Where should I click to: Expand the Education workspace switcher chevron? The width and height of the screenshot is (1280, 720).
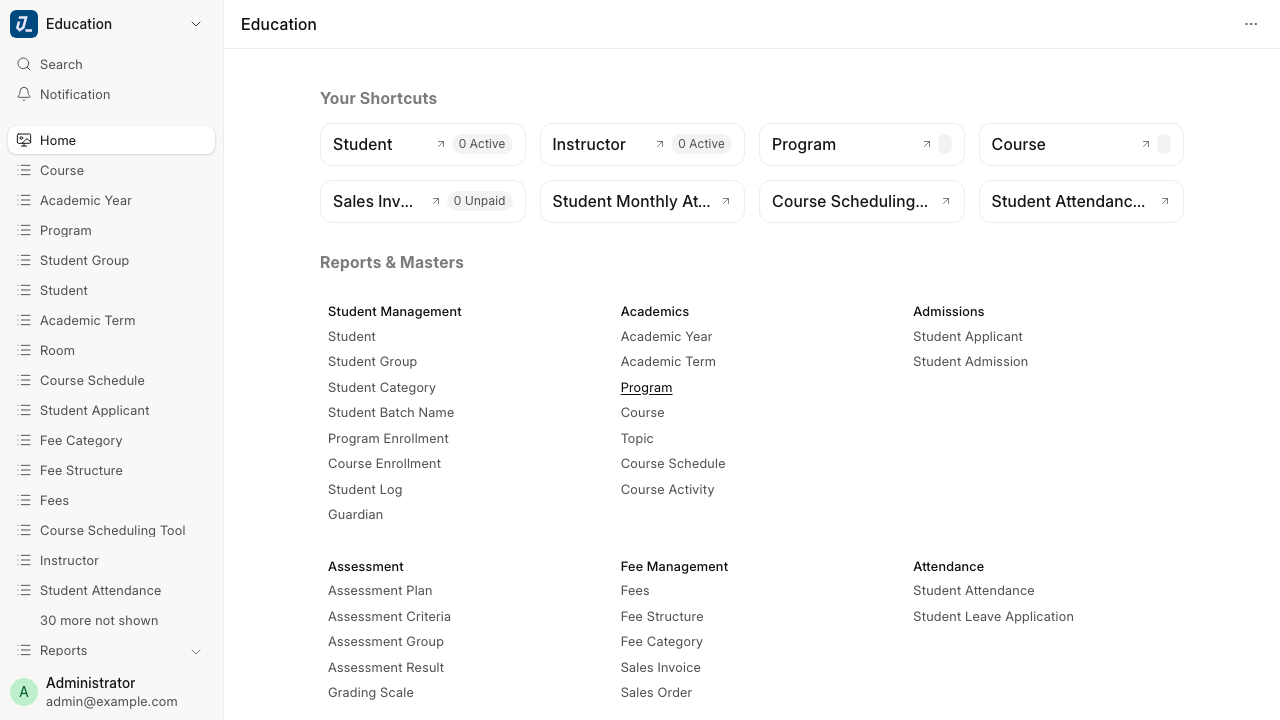pyautogui.click(x=196, y=24)
